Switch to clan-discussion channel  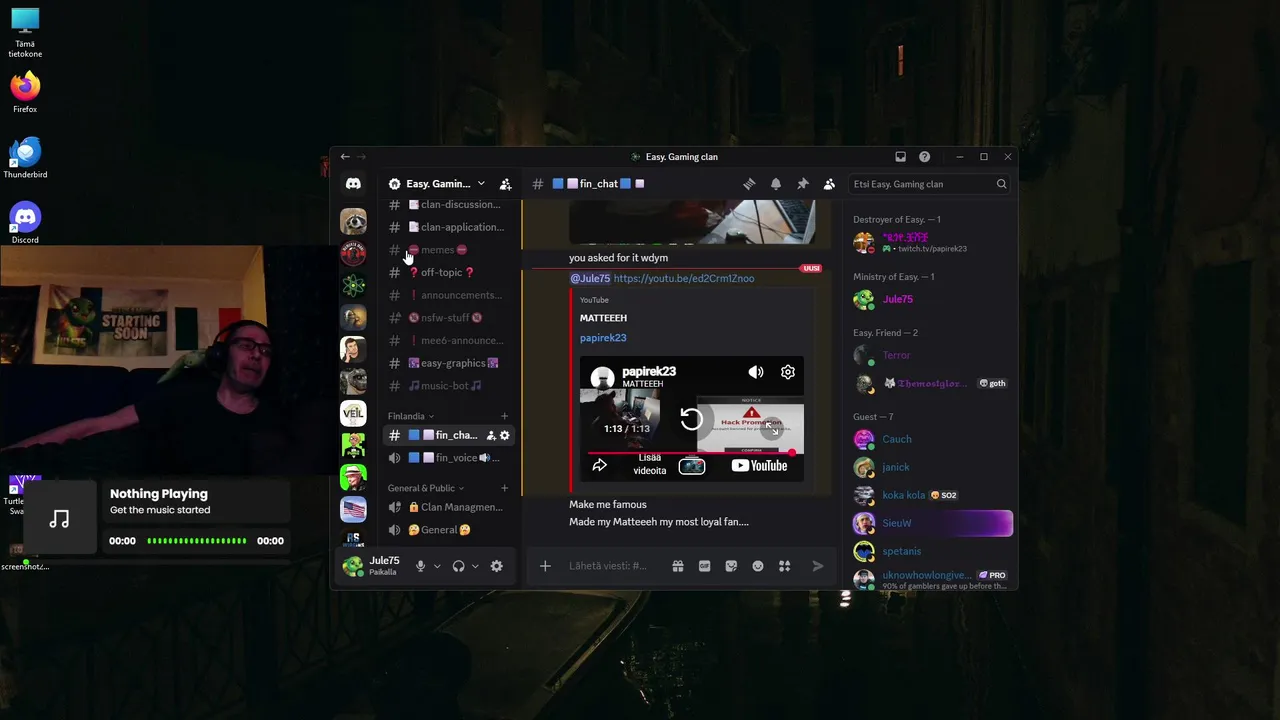[x=448, y=204]
